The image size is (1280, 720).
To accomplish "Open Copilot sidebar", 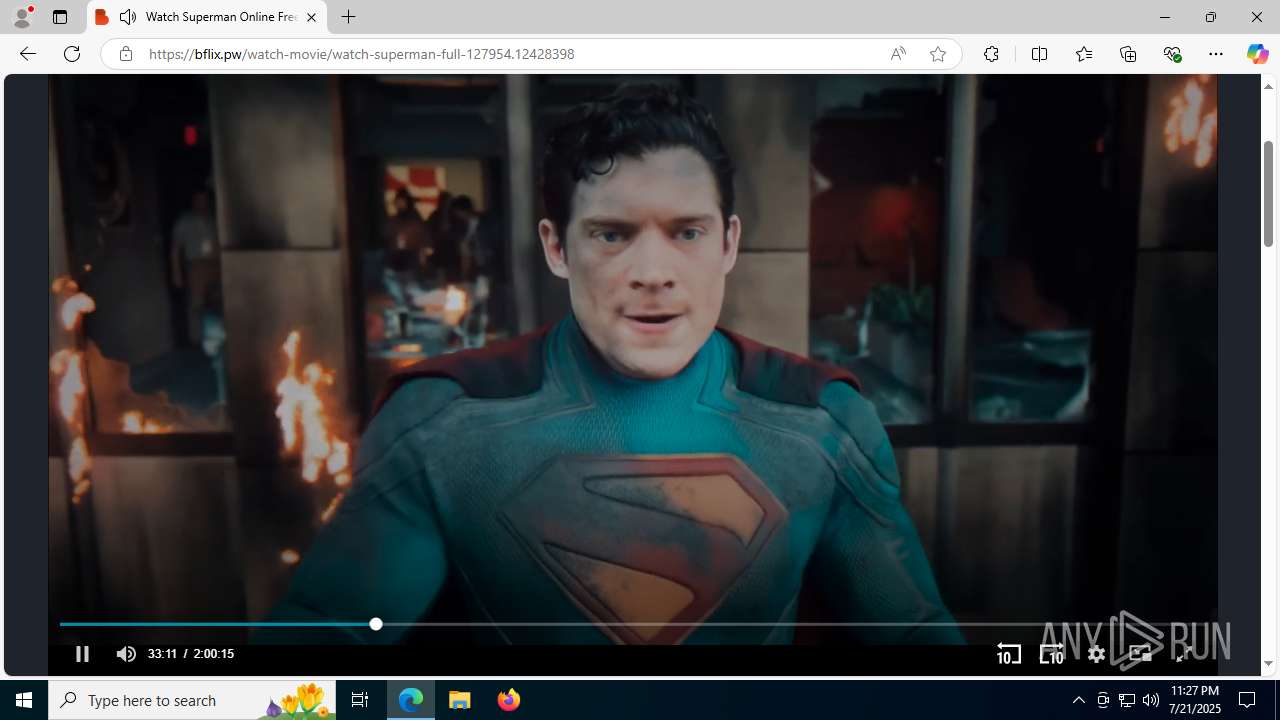I will (1257, 54).
